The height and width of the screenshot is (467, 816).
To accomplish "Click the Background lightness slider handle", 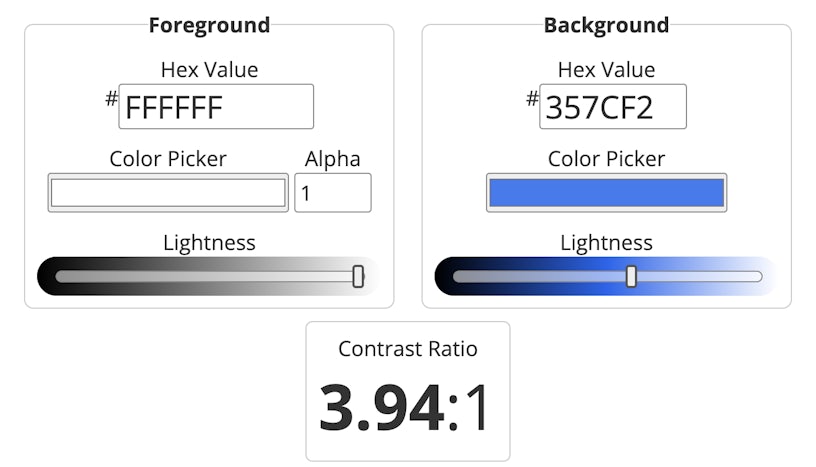I will 632,277.
